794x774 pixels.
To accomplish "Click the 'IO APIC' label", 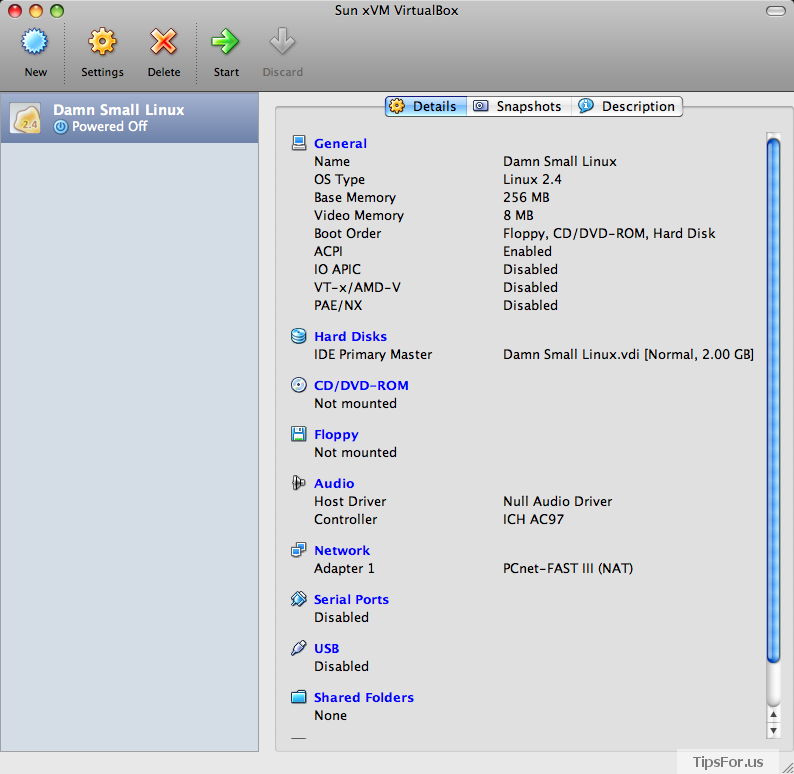I will pos(337,269).
